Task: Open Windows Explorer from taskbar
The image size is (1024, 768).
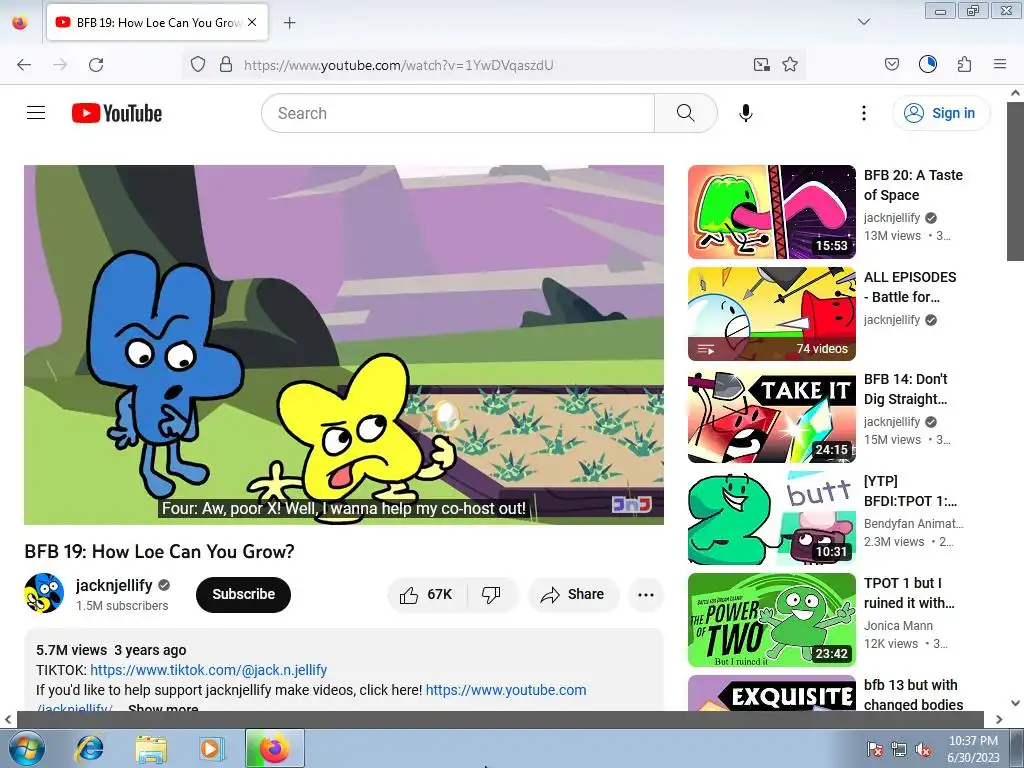Action: click(x=151, y=748)
